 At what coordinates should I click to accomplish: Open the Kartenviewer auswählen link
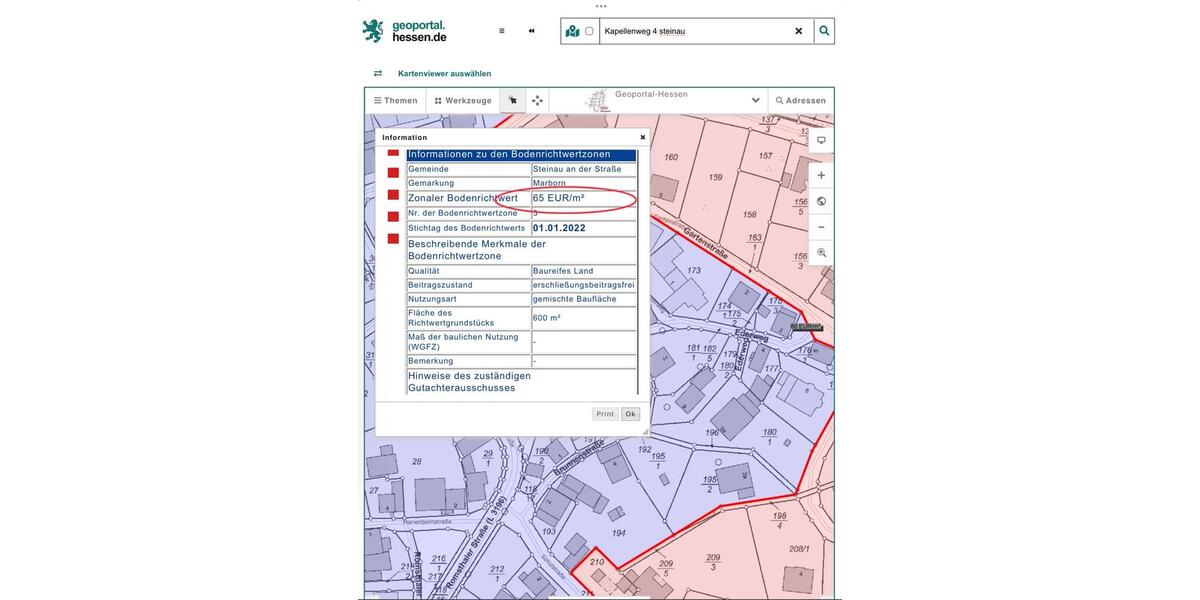click(x=445, y=73)
